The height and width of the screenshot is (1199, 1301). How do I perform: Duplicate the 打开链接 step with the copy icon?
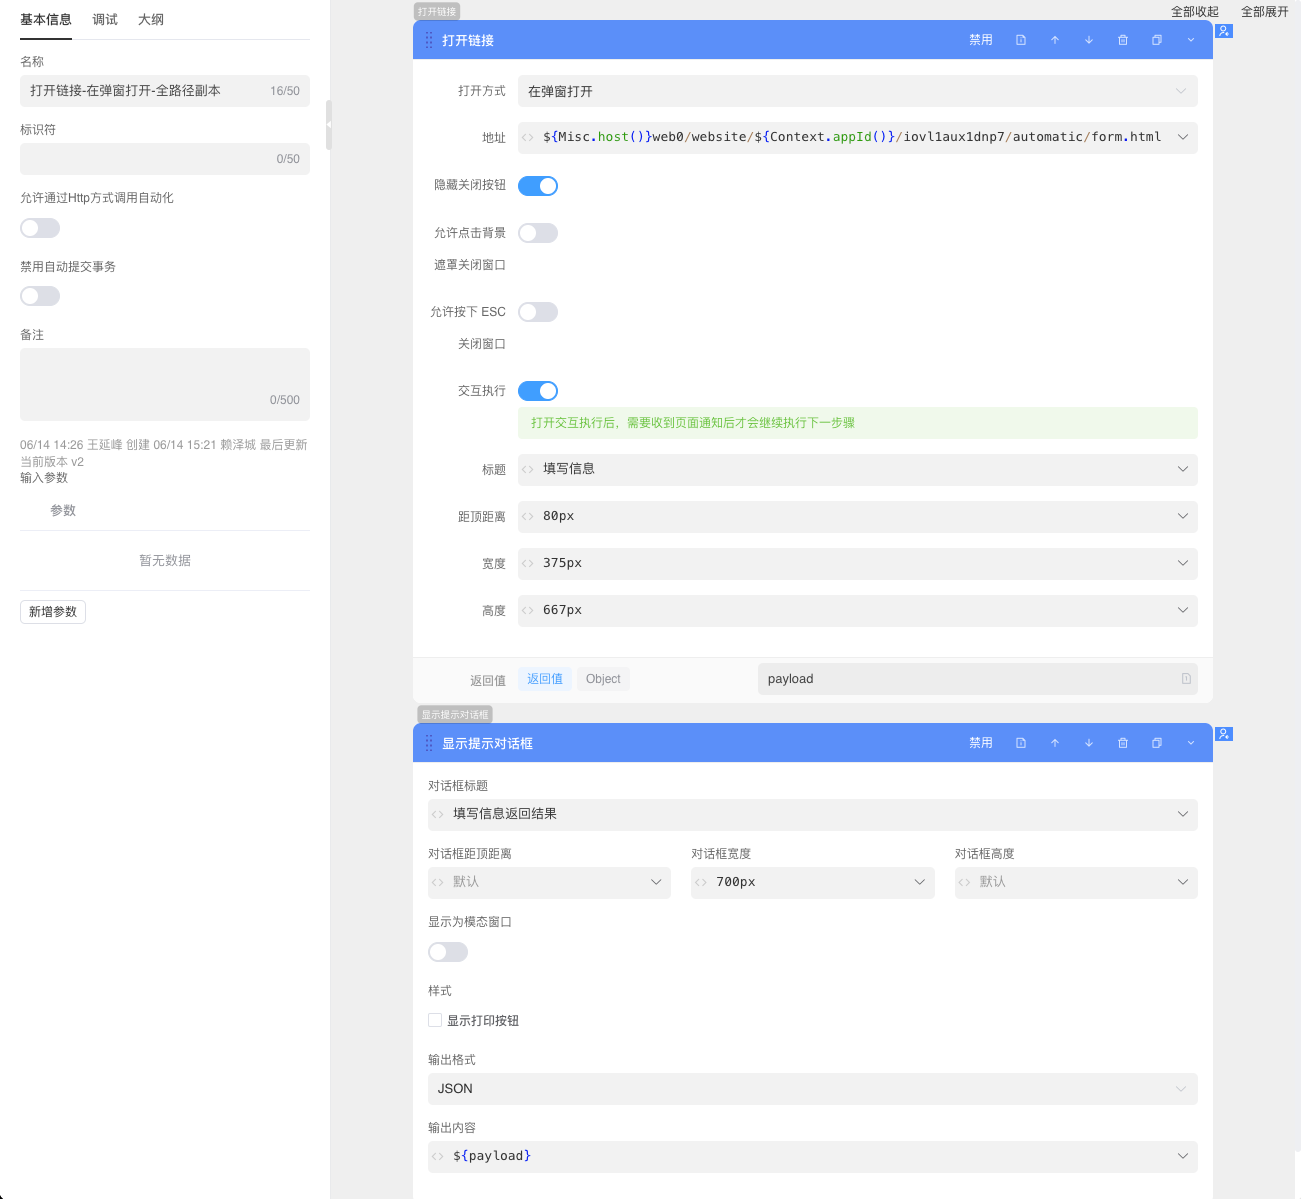(1157, 40)
